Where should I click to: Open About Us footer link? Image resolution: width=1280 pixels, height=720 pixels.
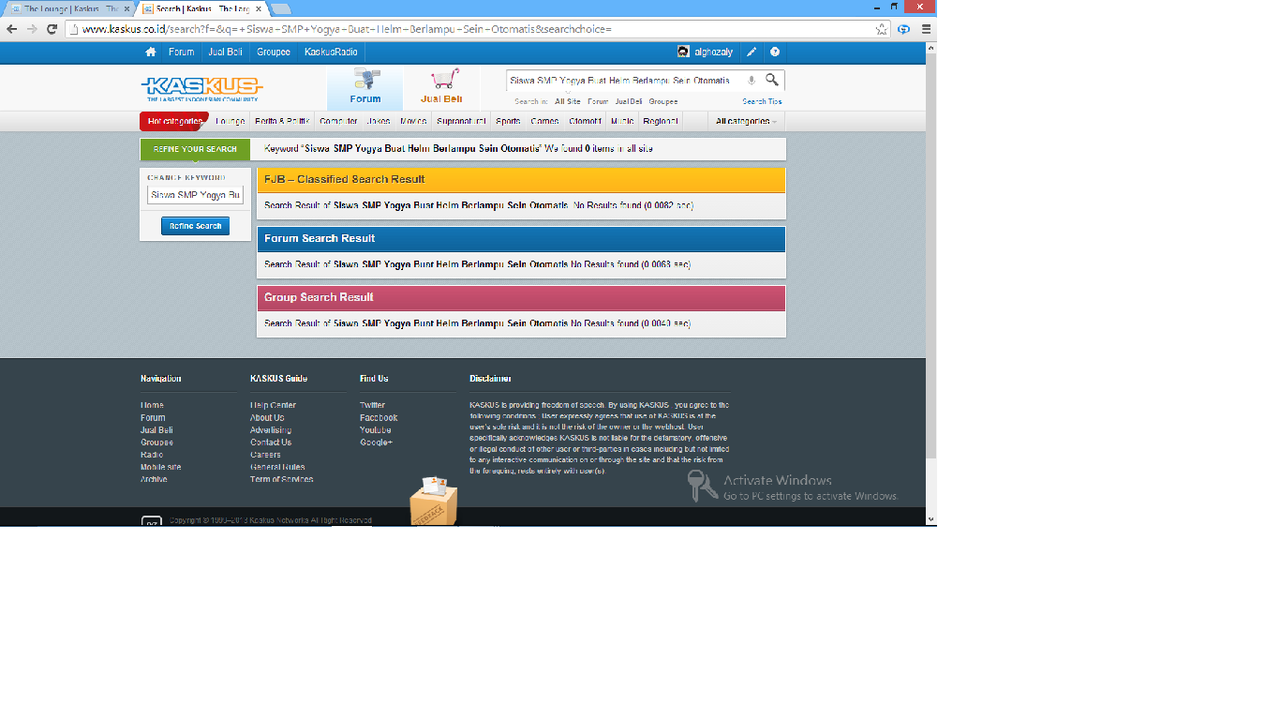pos(267,418)
